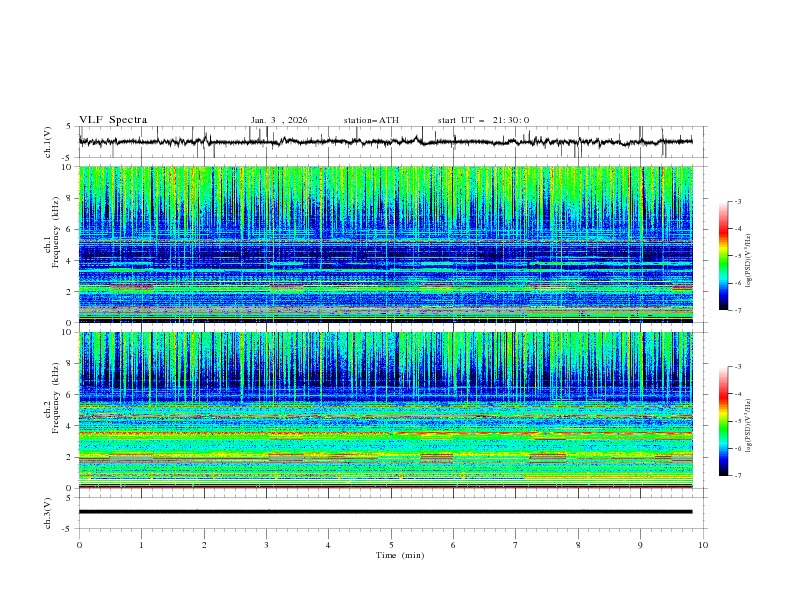Click the 'Time (min)' axis label

pyautogui.click(x=400, y=555)
